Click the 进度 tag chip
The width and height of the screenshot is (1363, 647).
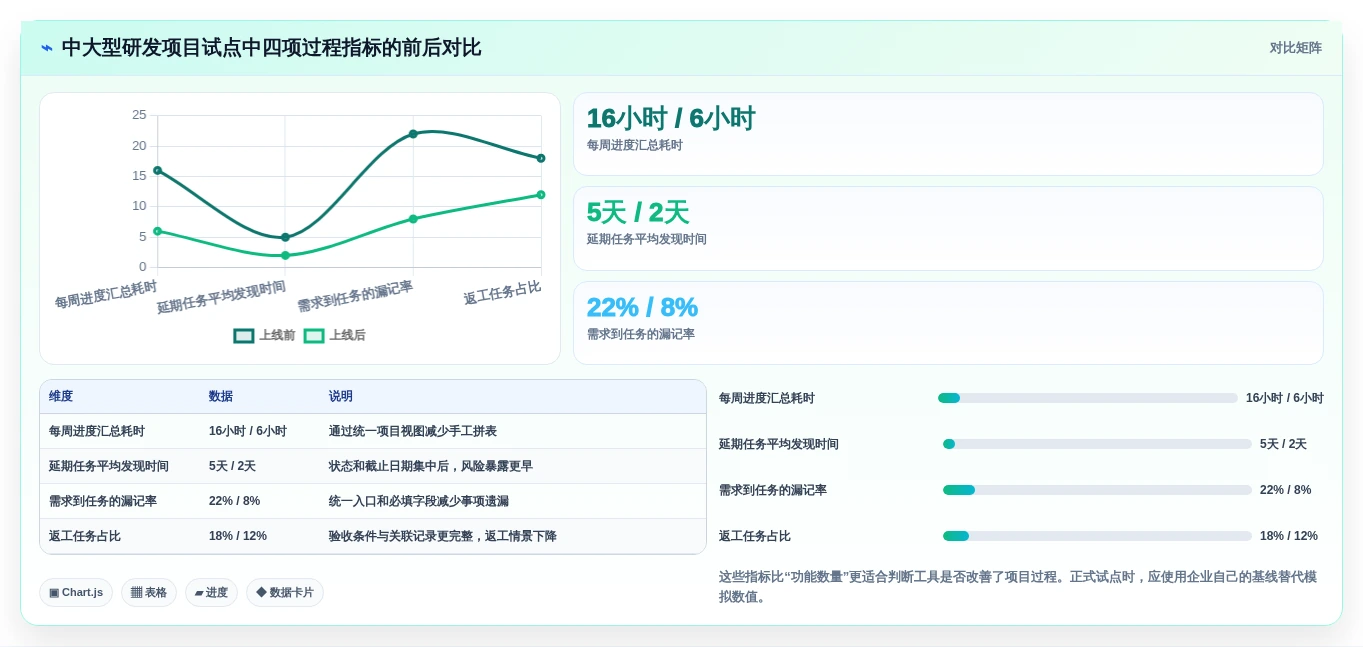tap(211, 592)
